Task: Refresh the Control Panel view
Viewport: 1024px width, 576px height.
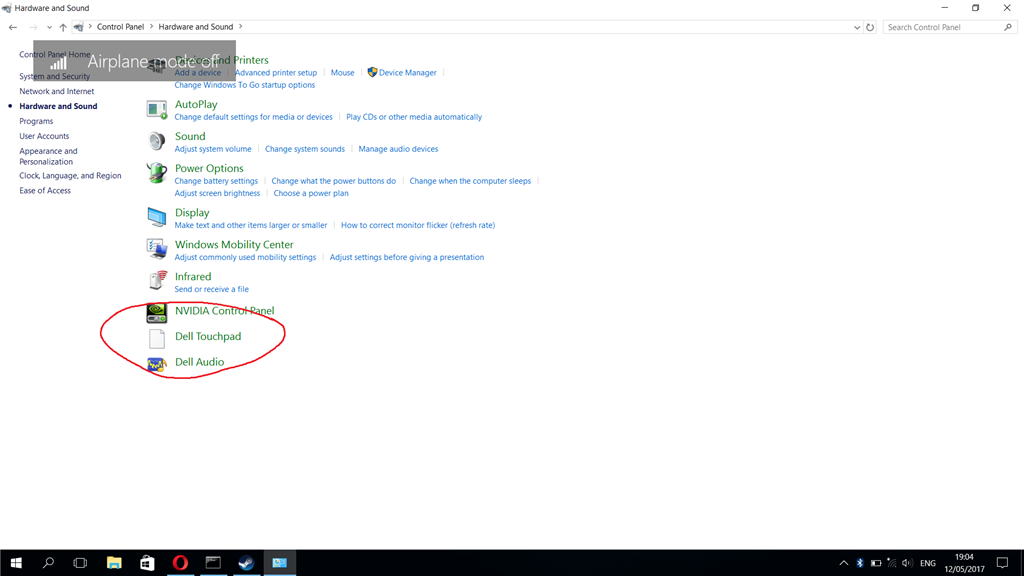Action: pos(870,27)
